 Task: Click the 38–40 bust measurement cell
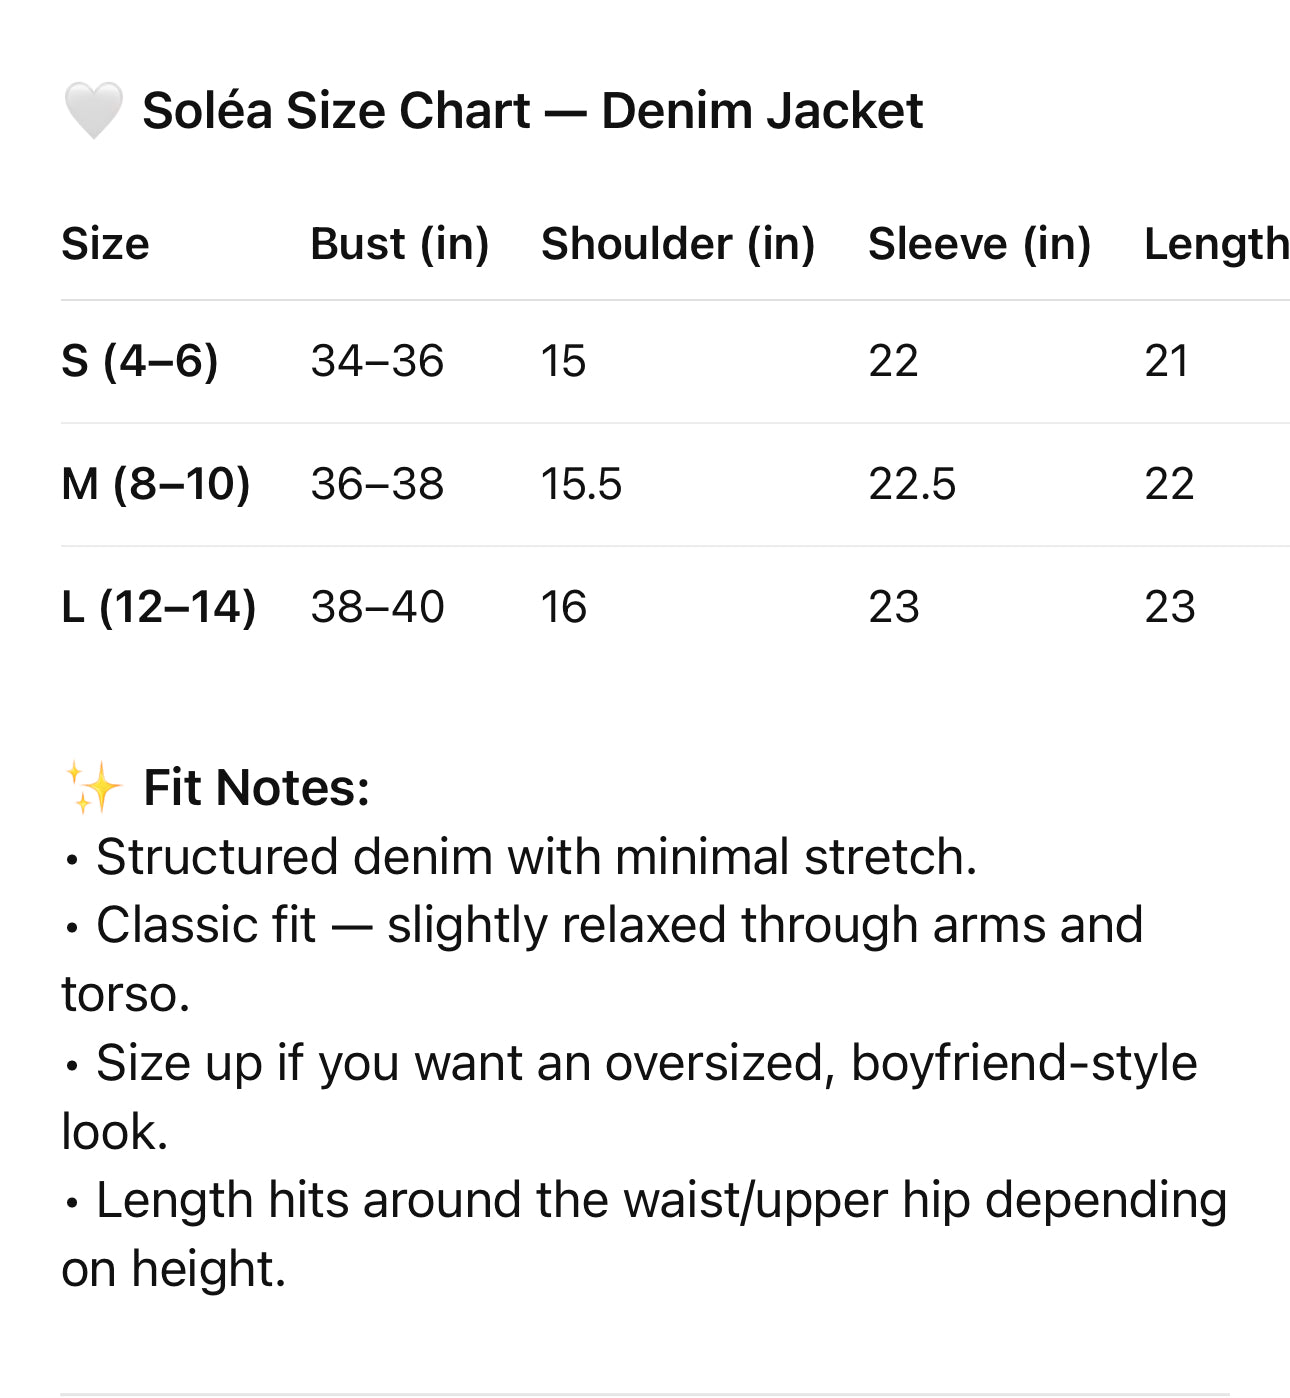pyautogui.click(x=377, y=607)
